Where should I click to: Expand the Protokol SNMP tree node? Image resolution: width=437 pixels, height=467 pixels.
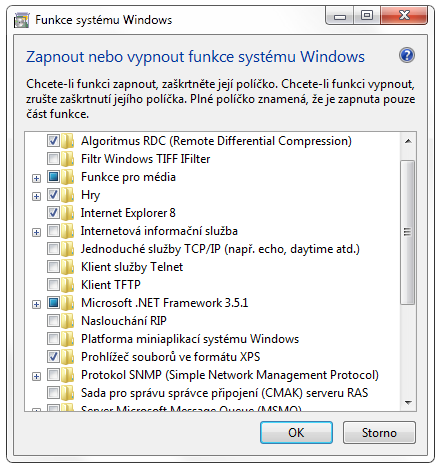pyautogui.click(x=36, y=376)
